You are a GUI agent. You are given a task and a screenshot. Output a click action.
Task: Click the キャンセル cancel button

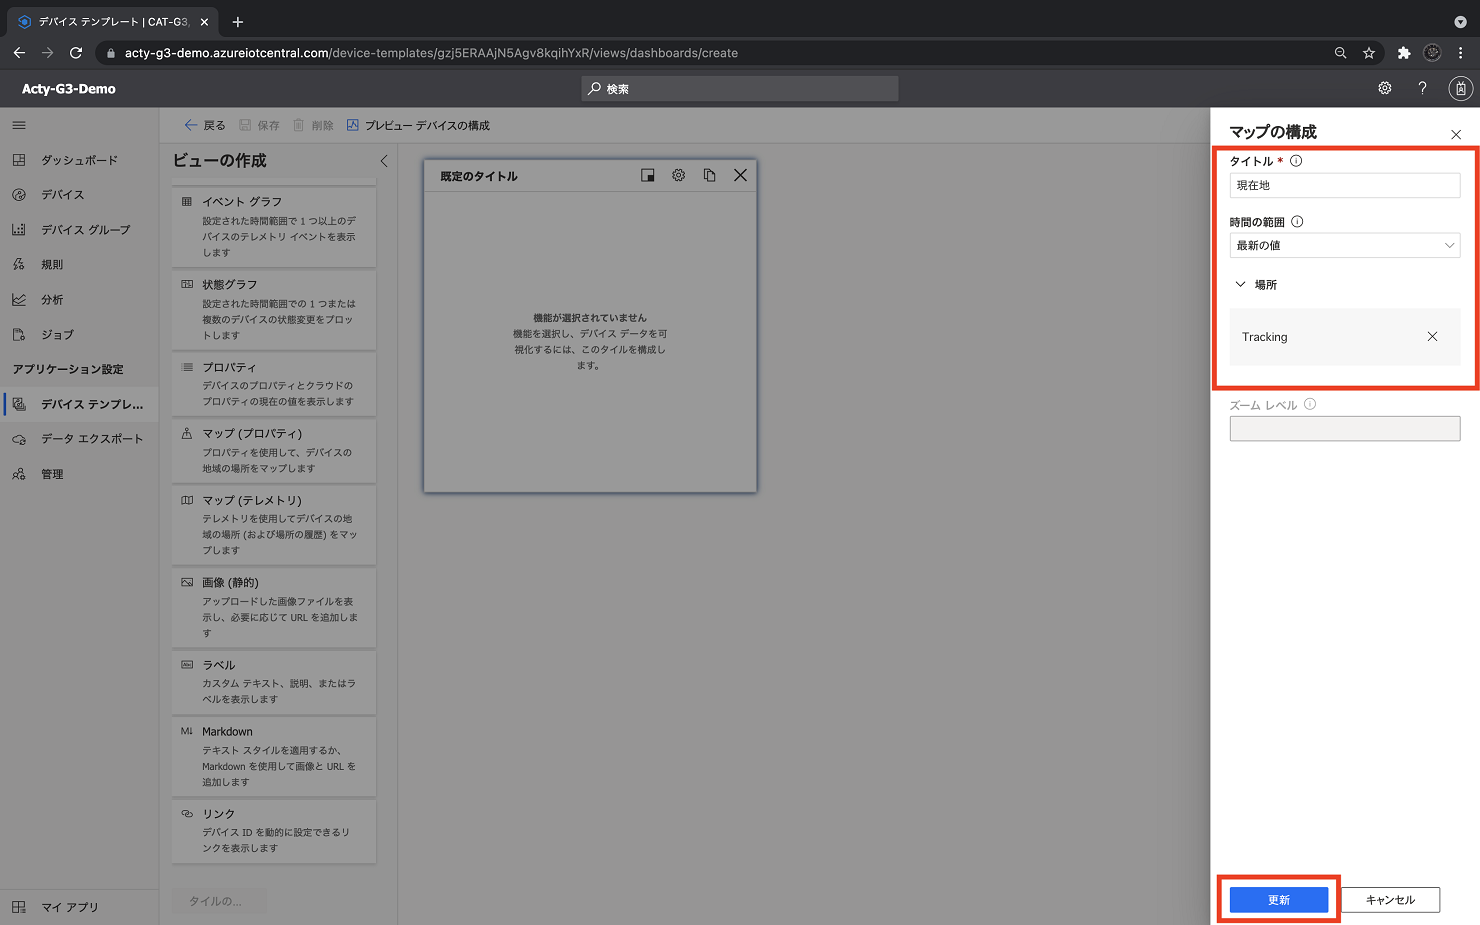coord(1390,900)
